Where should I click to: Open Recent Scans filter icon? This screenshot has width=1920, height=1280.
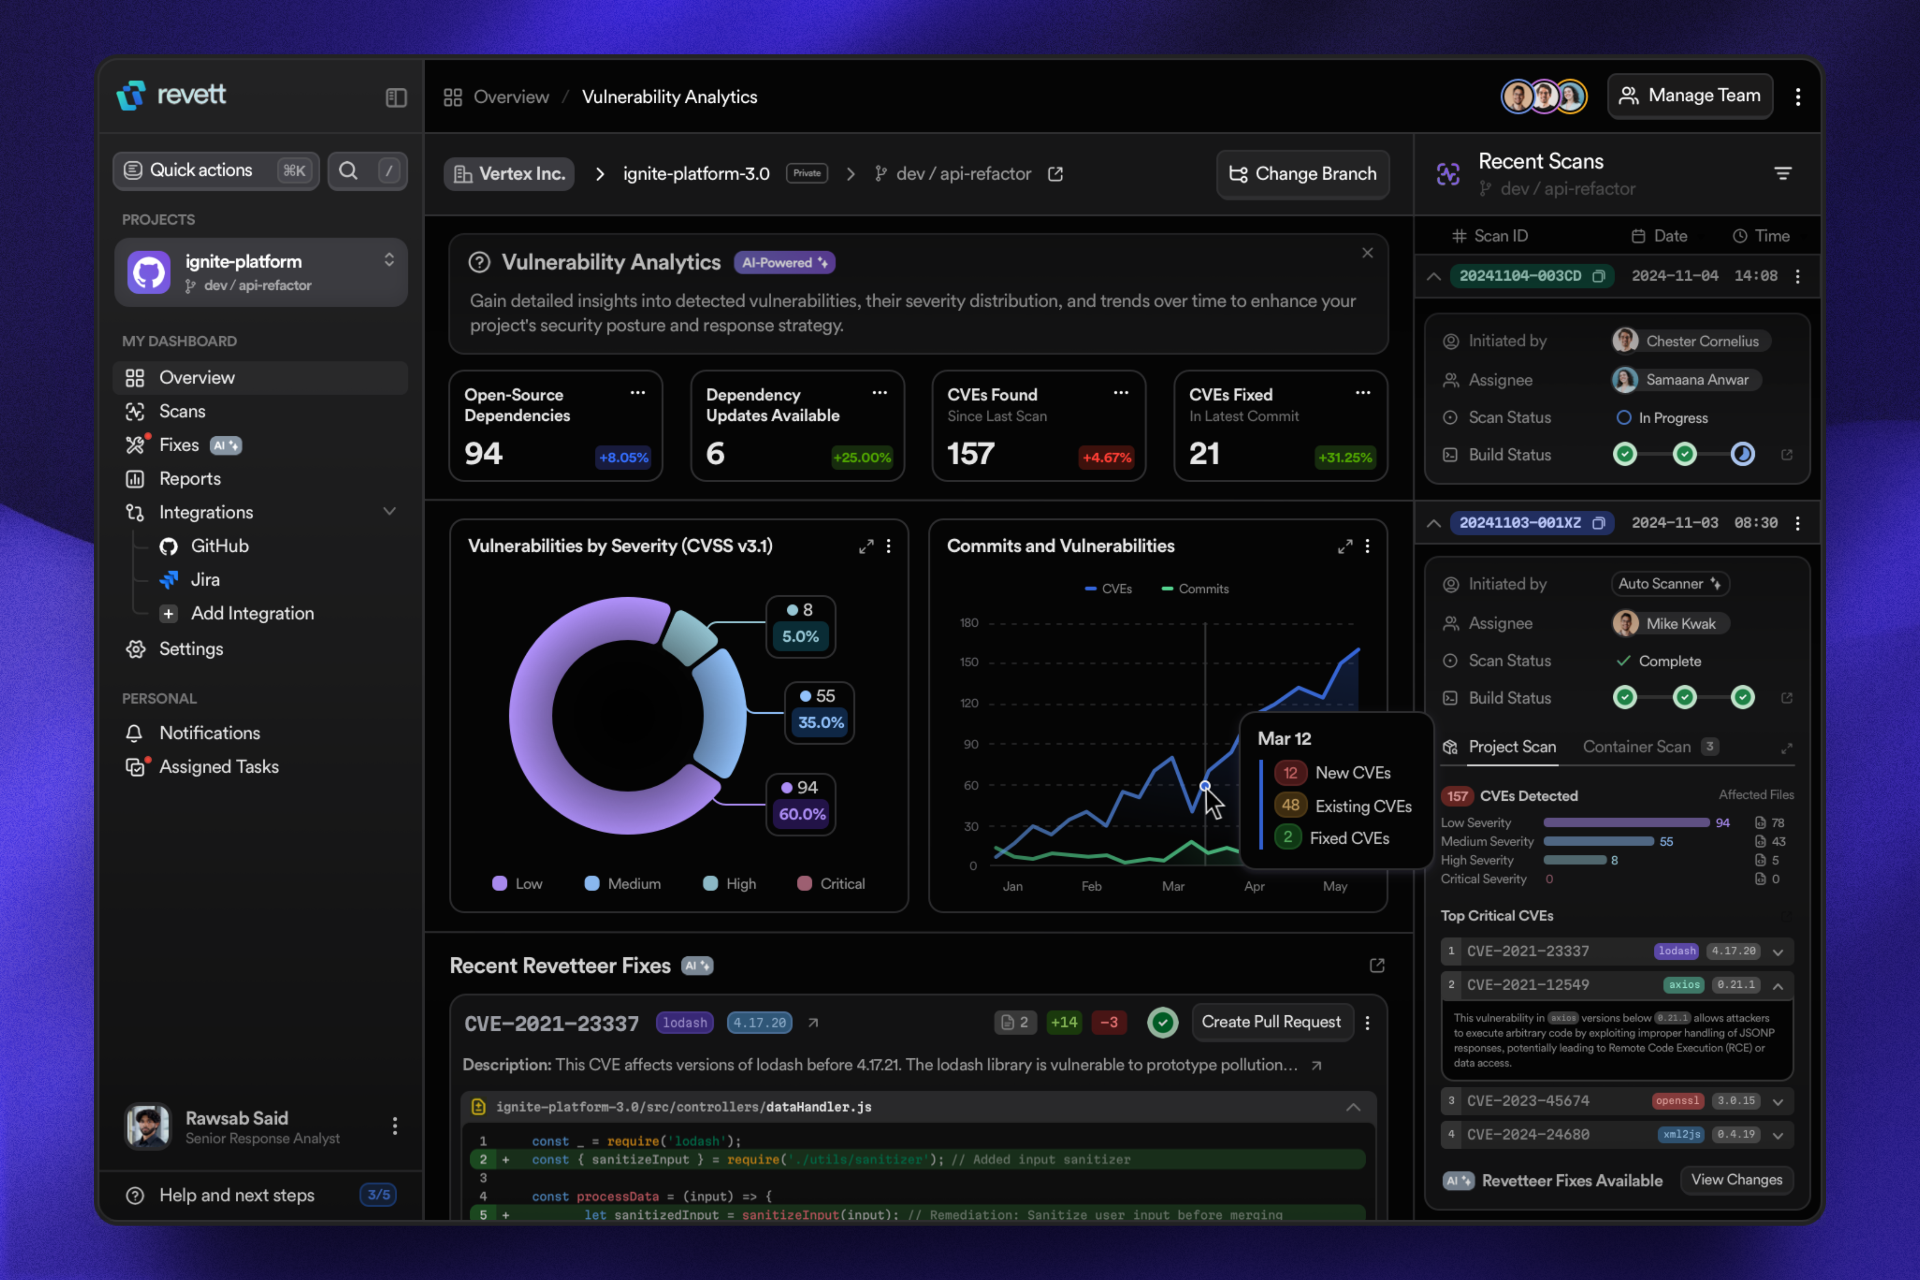pos(1782,173)
